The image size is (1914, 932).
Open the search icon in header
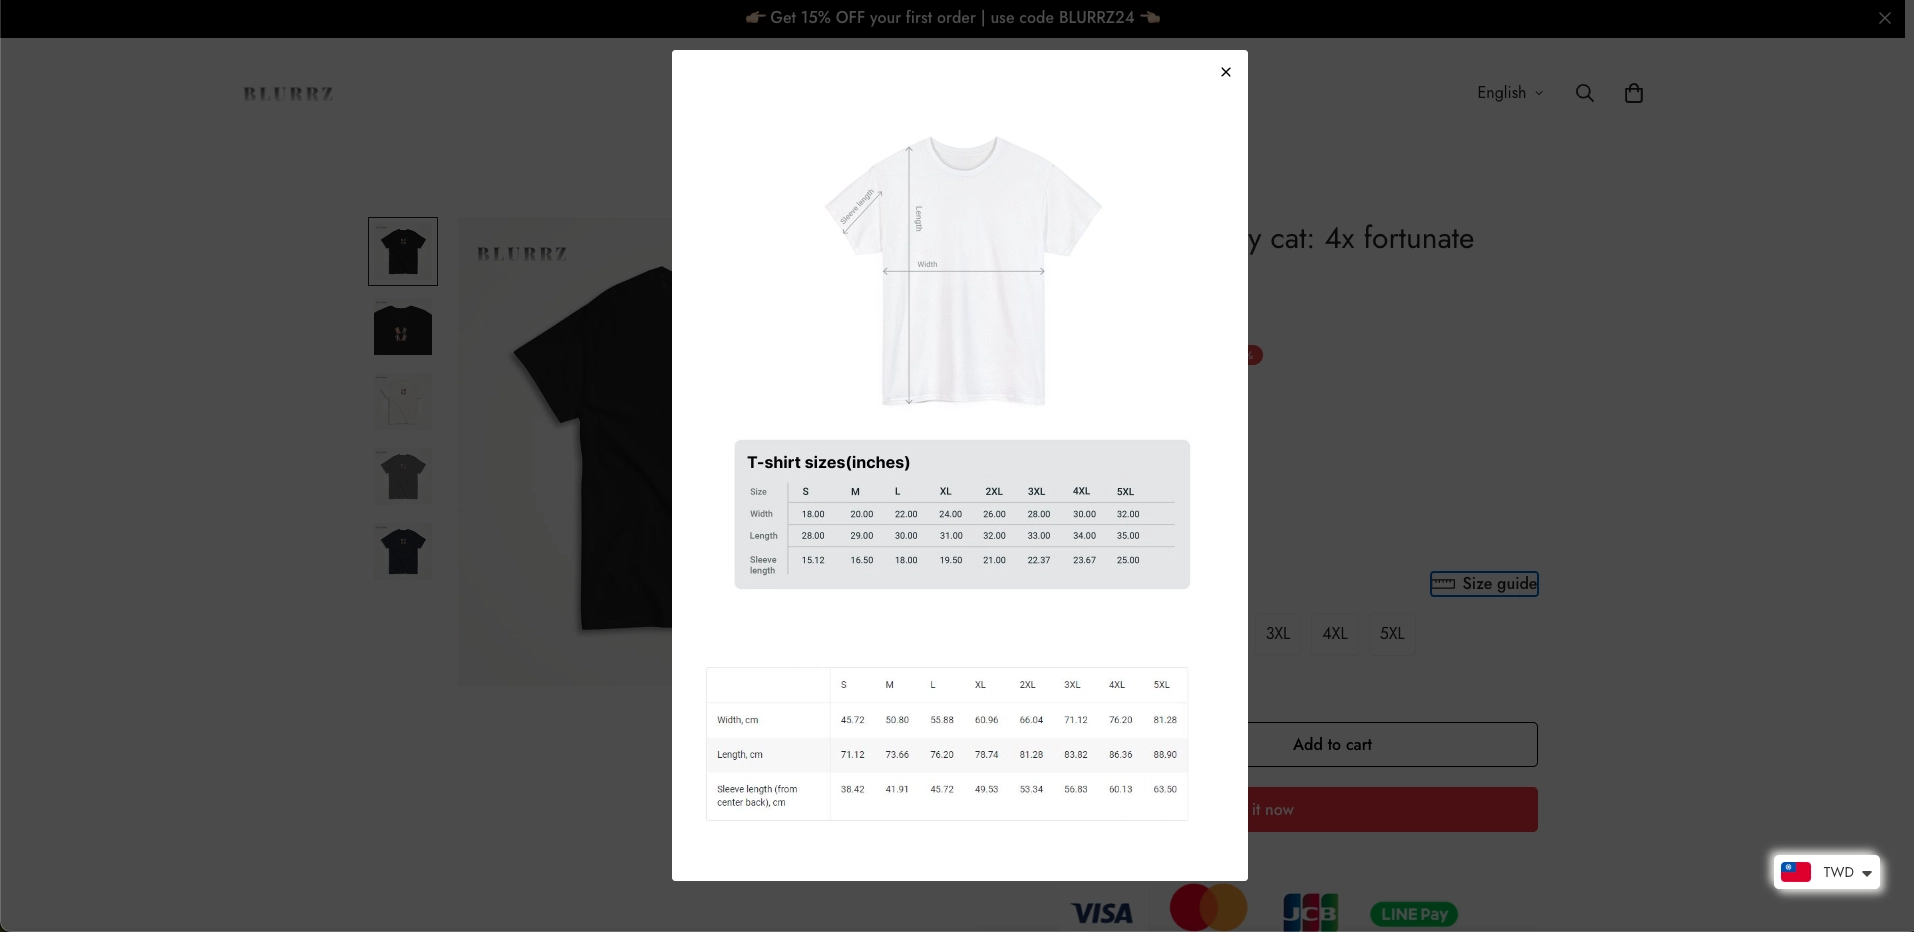[1585, 93]
